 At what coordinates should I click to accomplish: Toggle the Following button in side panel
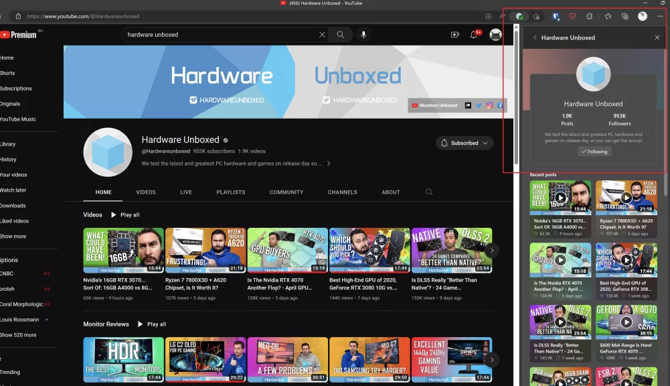(x=594, y=151)
